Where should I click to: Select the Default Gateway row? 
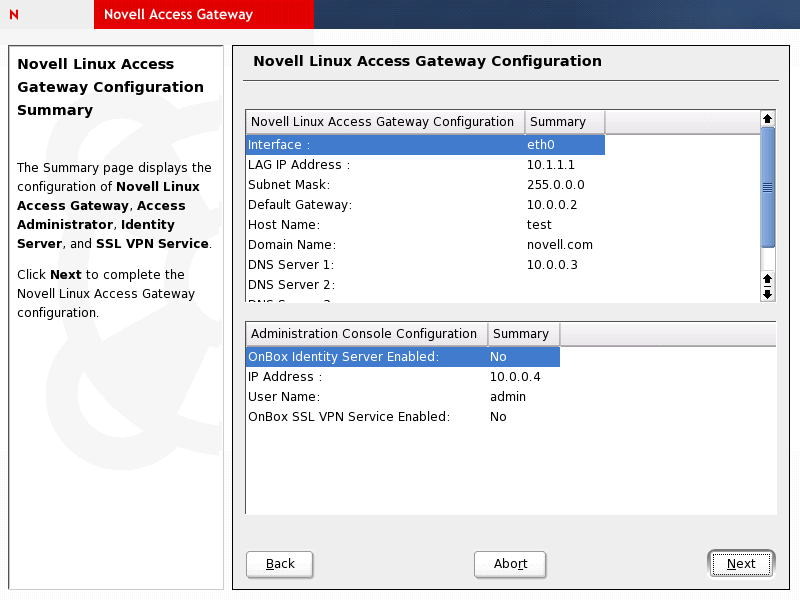pos(425,205)
